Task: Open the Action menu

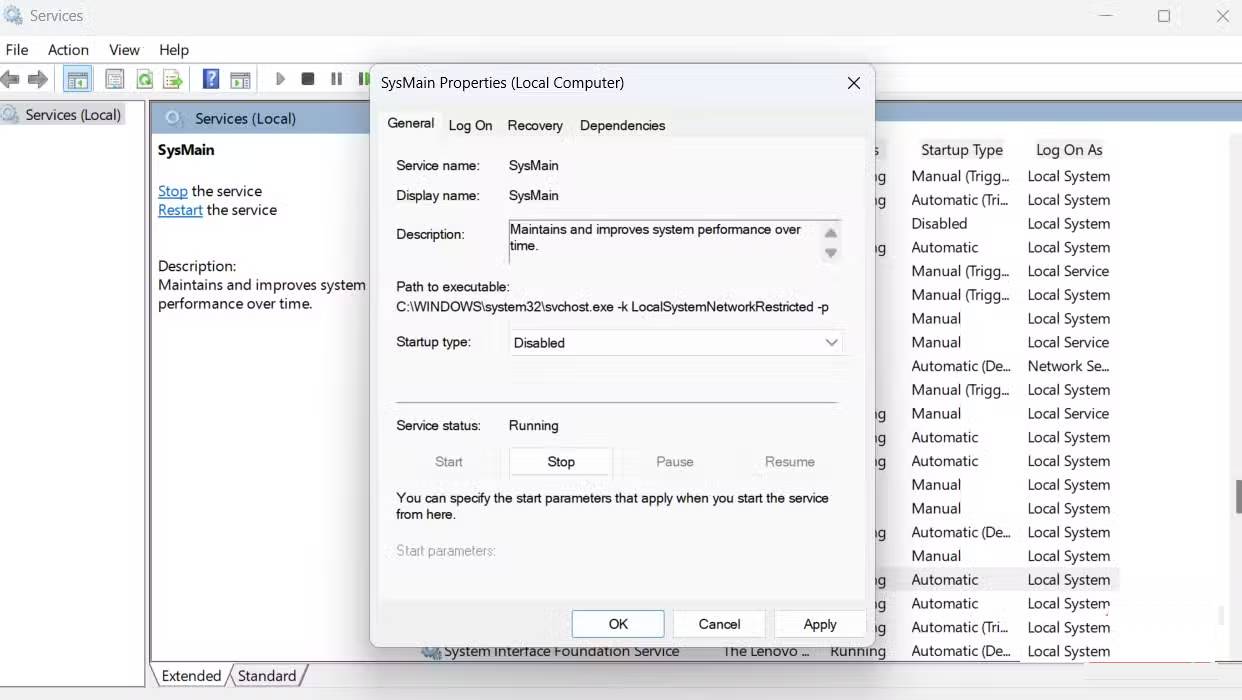Action: [x=68, y=49]
